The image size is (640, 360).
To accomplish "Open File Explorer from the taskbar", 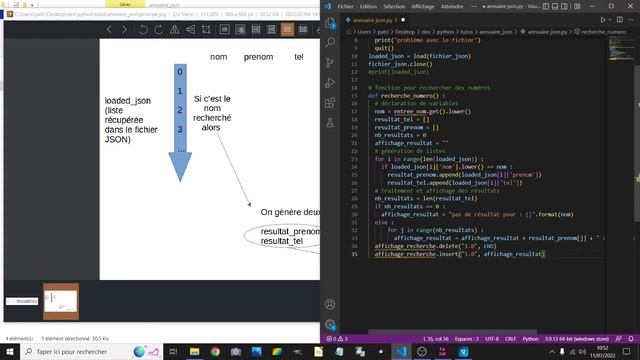I will (x=195, y=351).
